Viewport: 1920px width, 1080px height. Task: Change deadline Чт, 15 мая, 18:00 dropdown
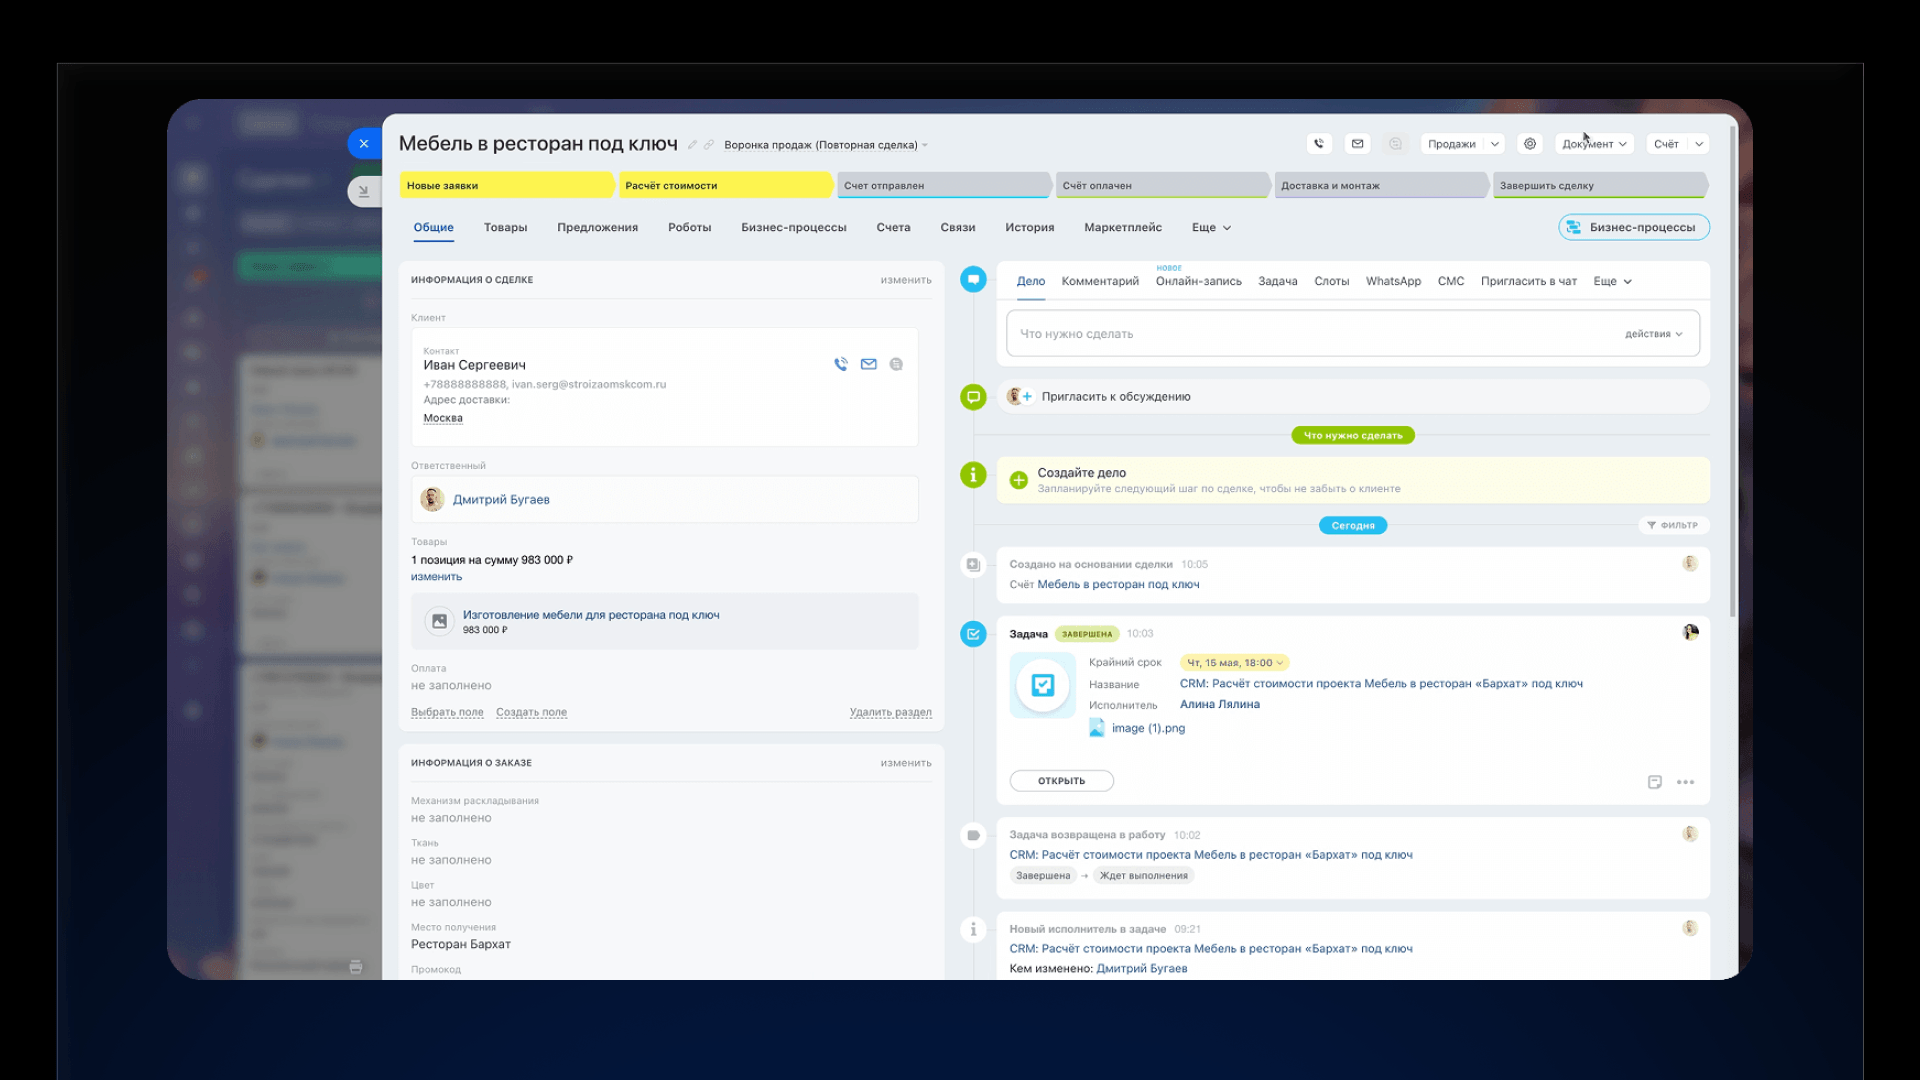click(x=1235, y=663)
